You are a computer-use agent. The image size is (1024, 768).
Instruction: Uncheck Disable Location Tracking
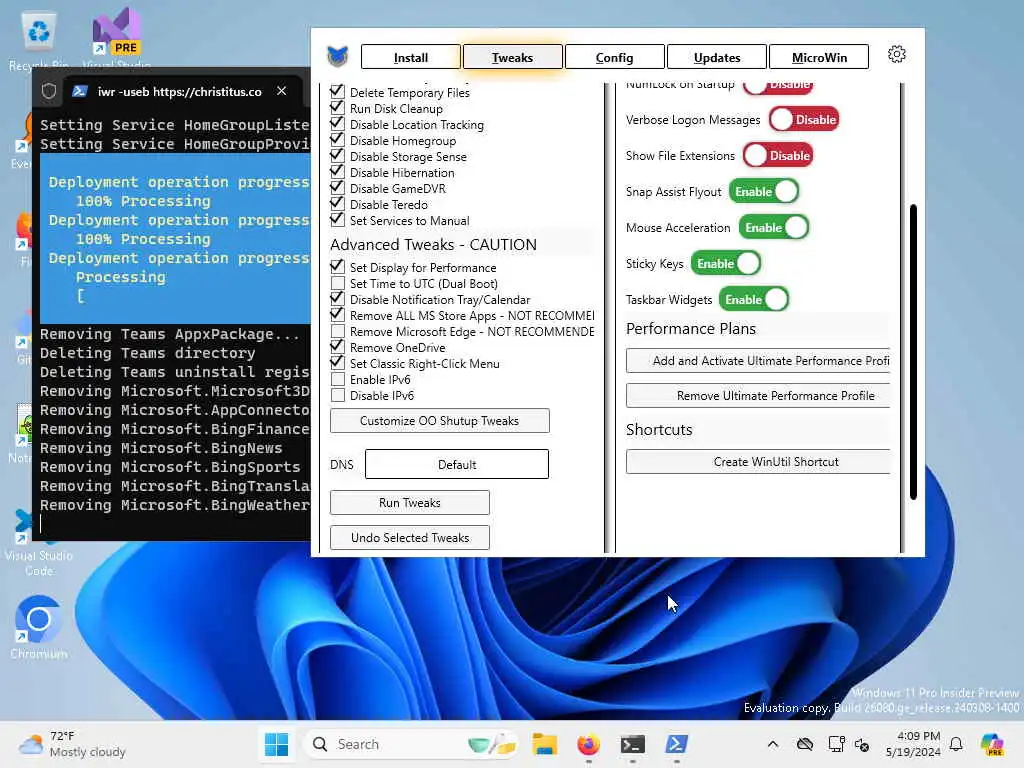(337, 123)
